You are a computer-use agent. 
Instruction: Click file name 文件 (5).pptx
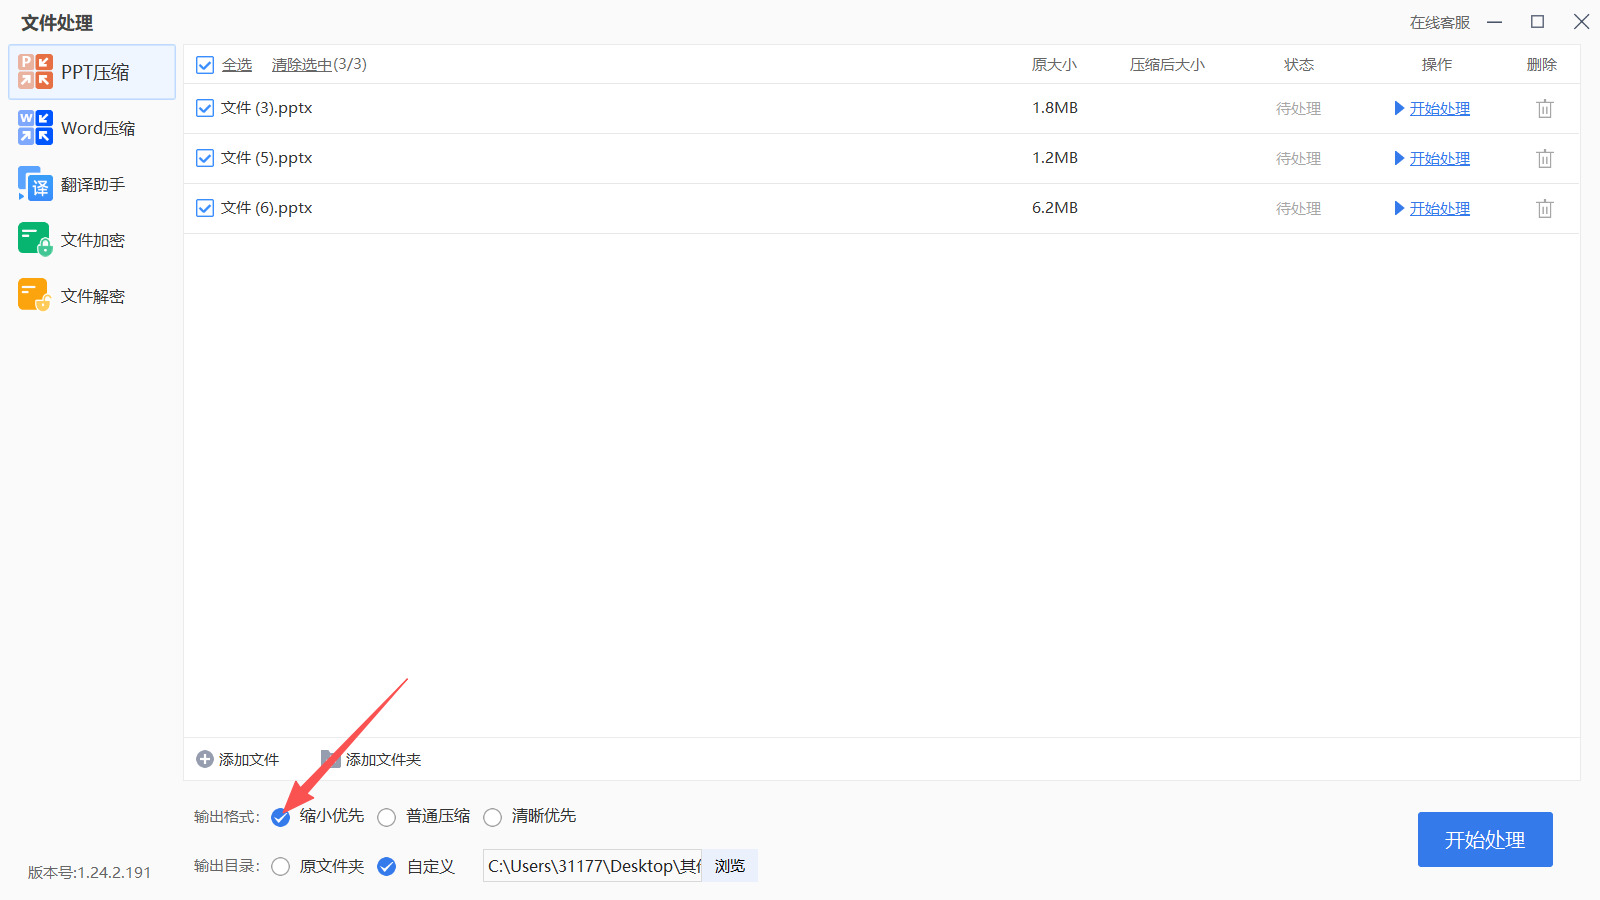tap(267, 158)
